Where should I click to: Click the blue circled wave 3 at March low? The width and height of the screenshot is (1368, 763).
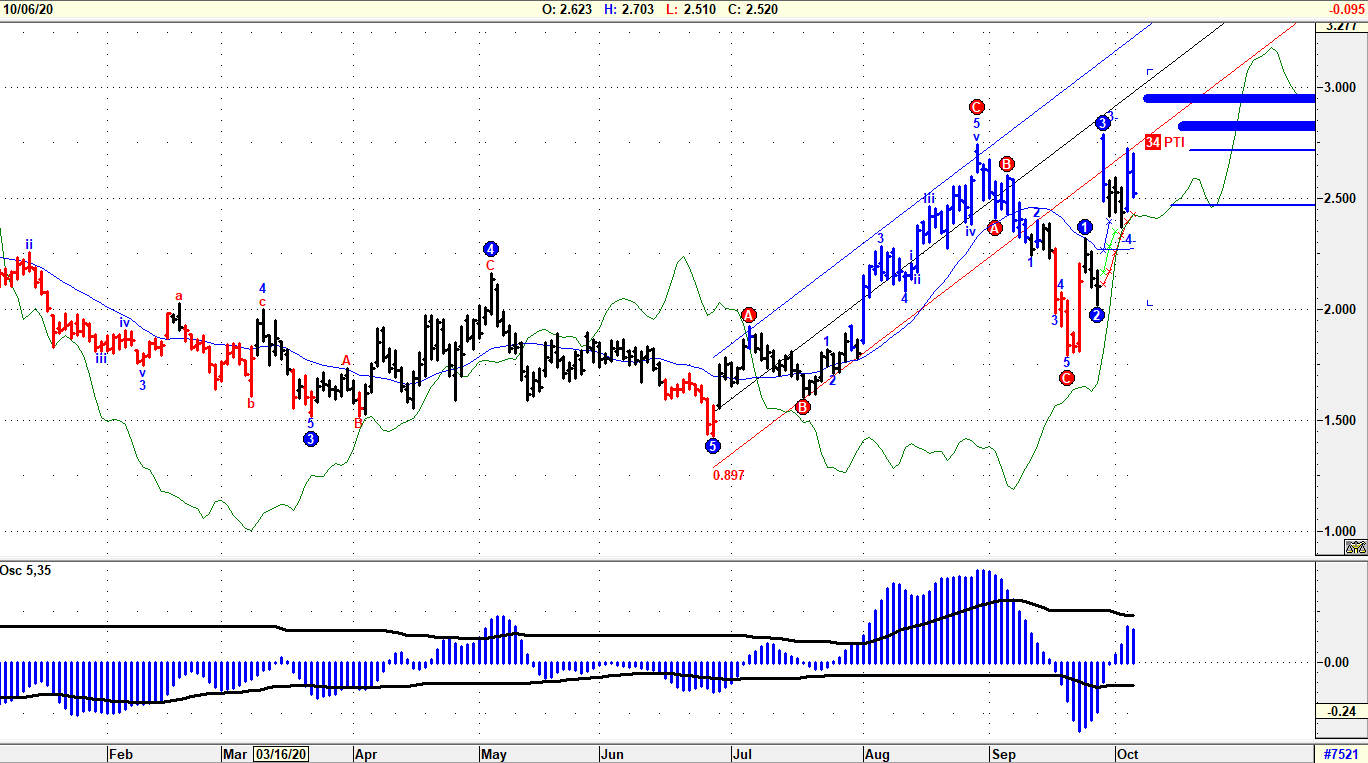[311, 438]
